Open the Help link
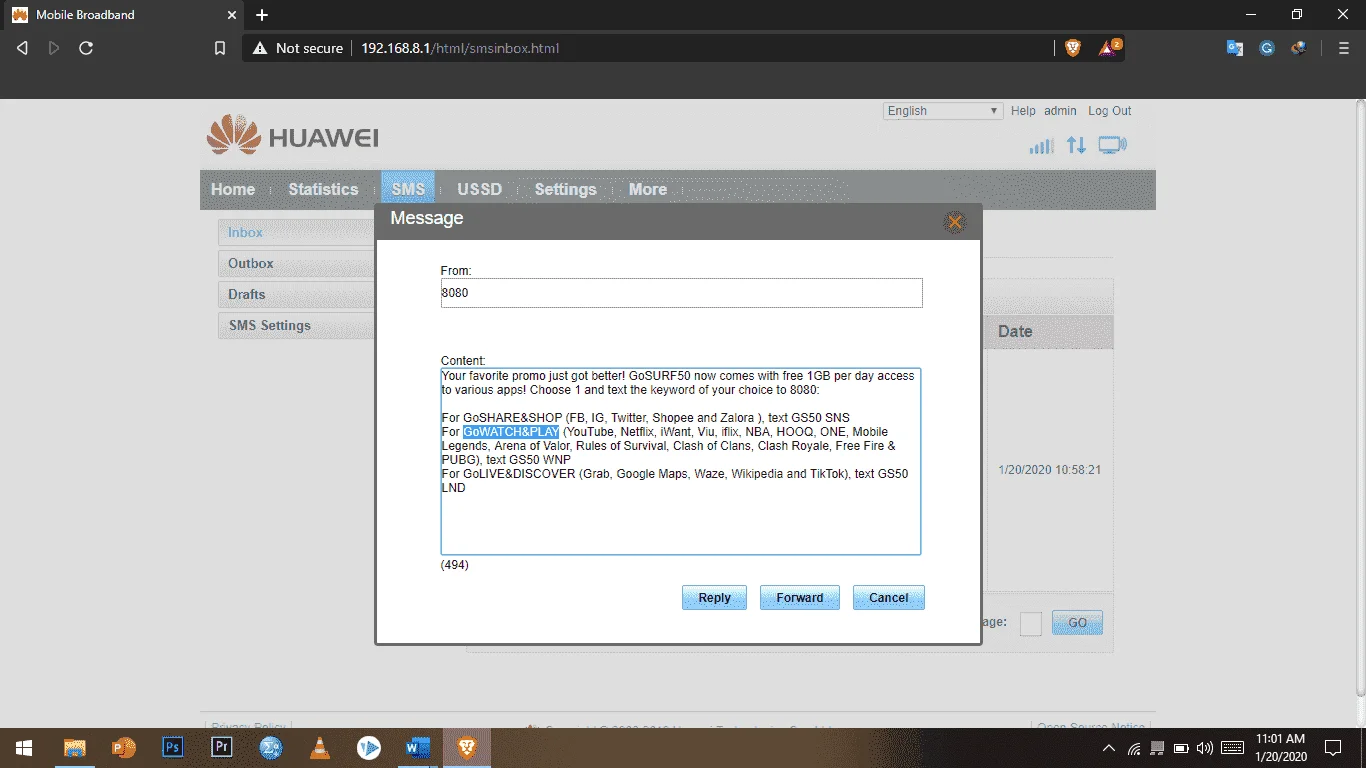 pyautogui.click(x=1023, y=111)
